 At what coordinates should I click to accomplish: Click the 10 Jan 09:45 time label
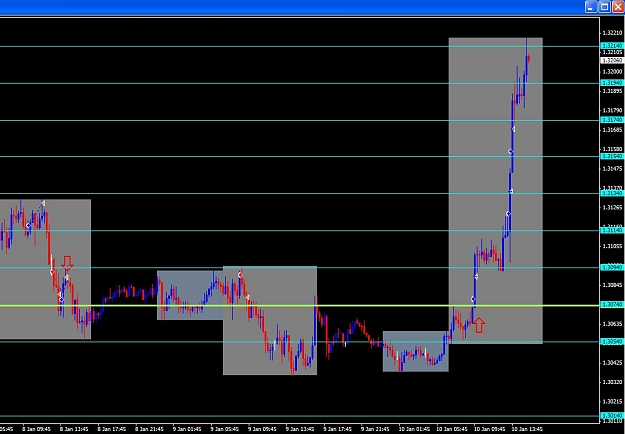tap(489, 429)
